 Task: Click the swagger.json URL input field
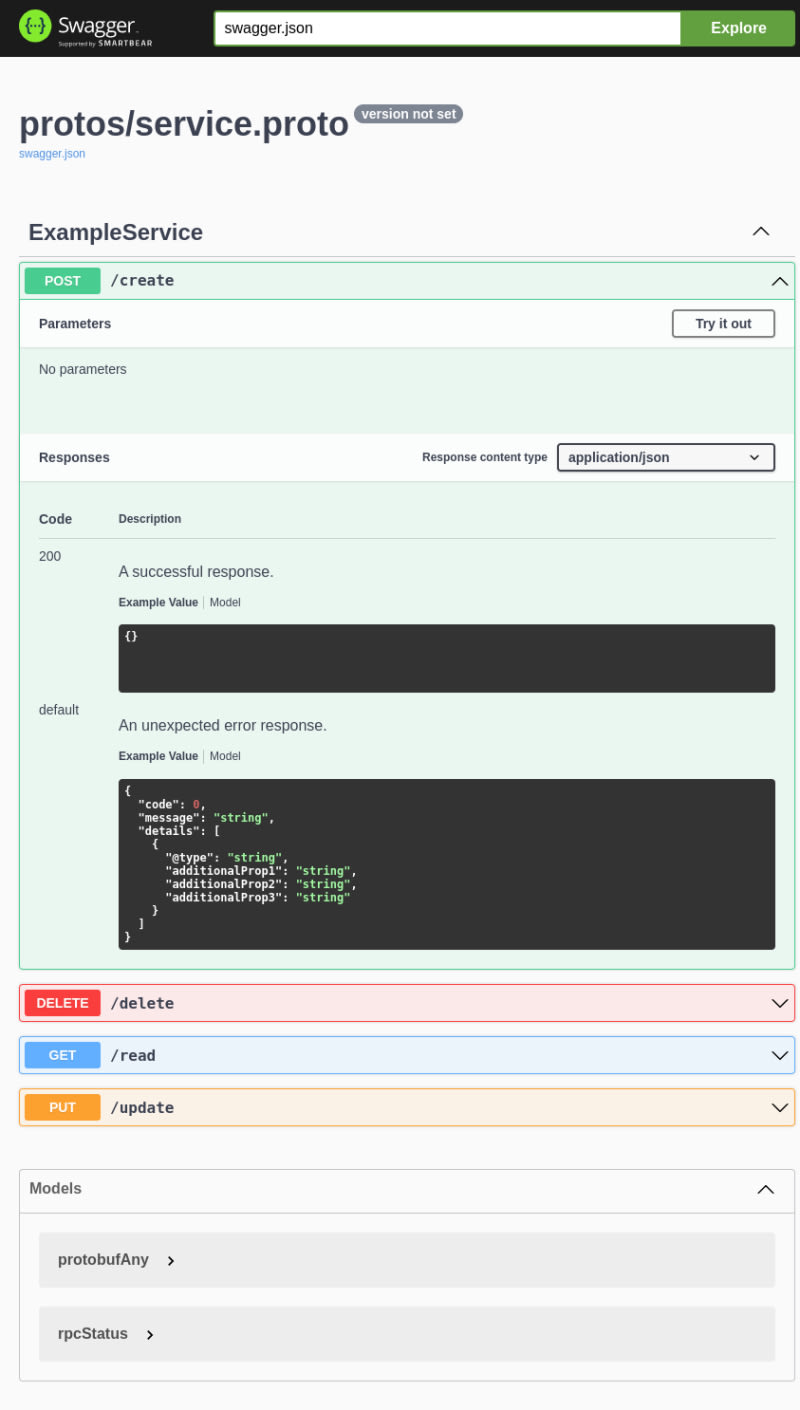(x=447, y=28)
